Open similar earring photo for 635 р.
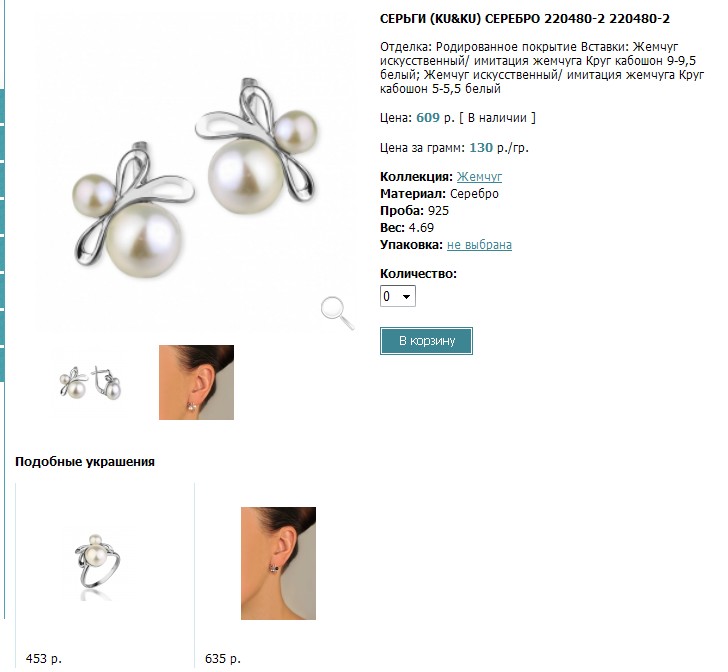This screenshot has width=728, height=672. (x=278, y=563)
